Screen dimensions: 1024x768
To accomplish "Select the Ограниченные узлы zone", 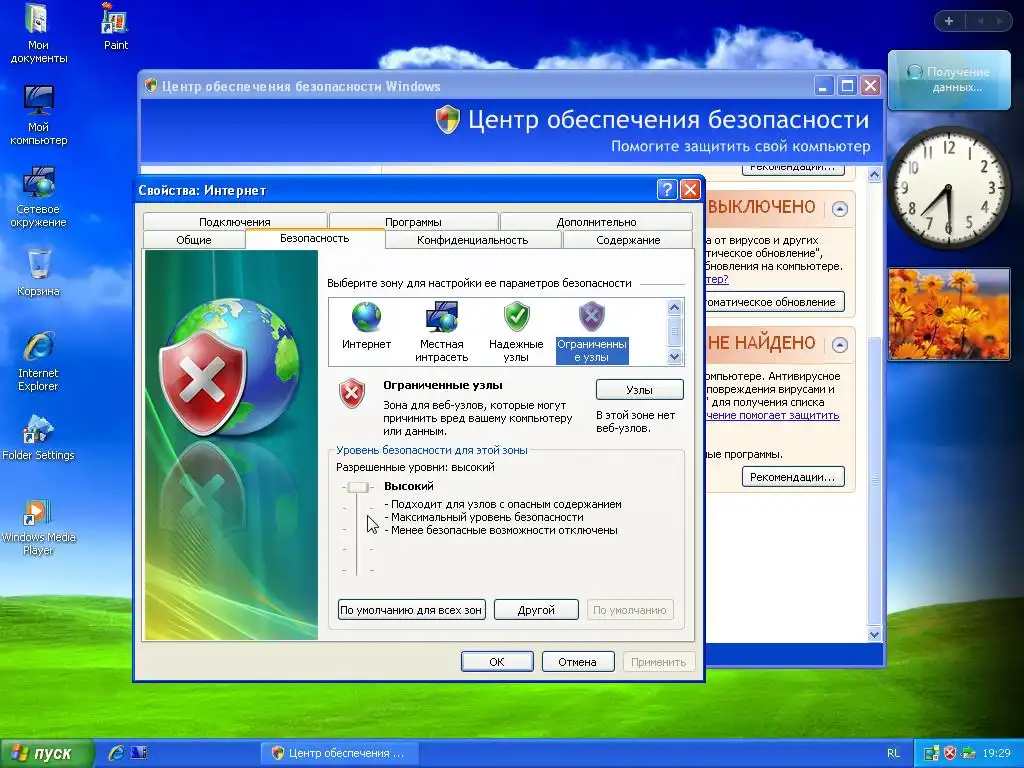I will (592, 332).
